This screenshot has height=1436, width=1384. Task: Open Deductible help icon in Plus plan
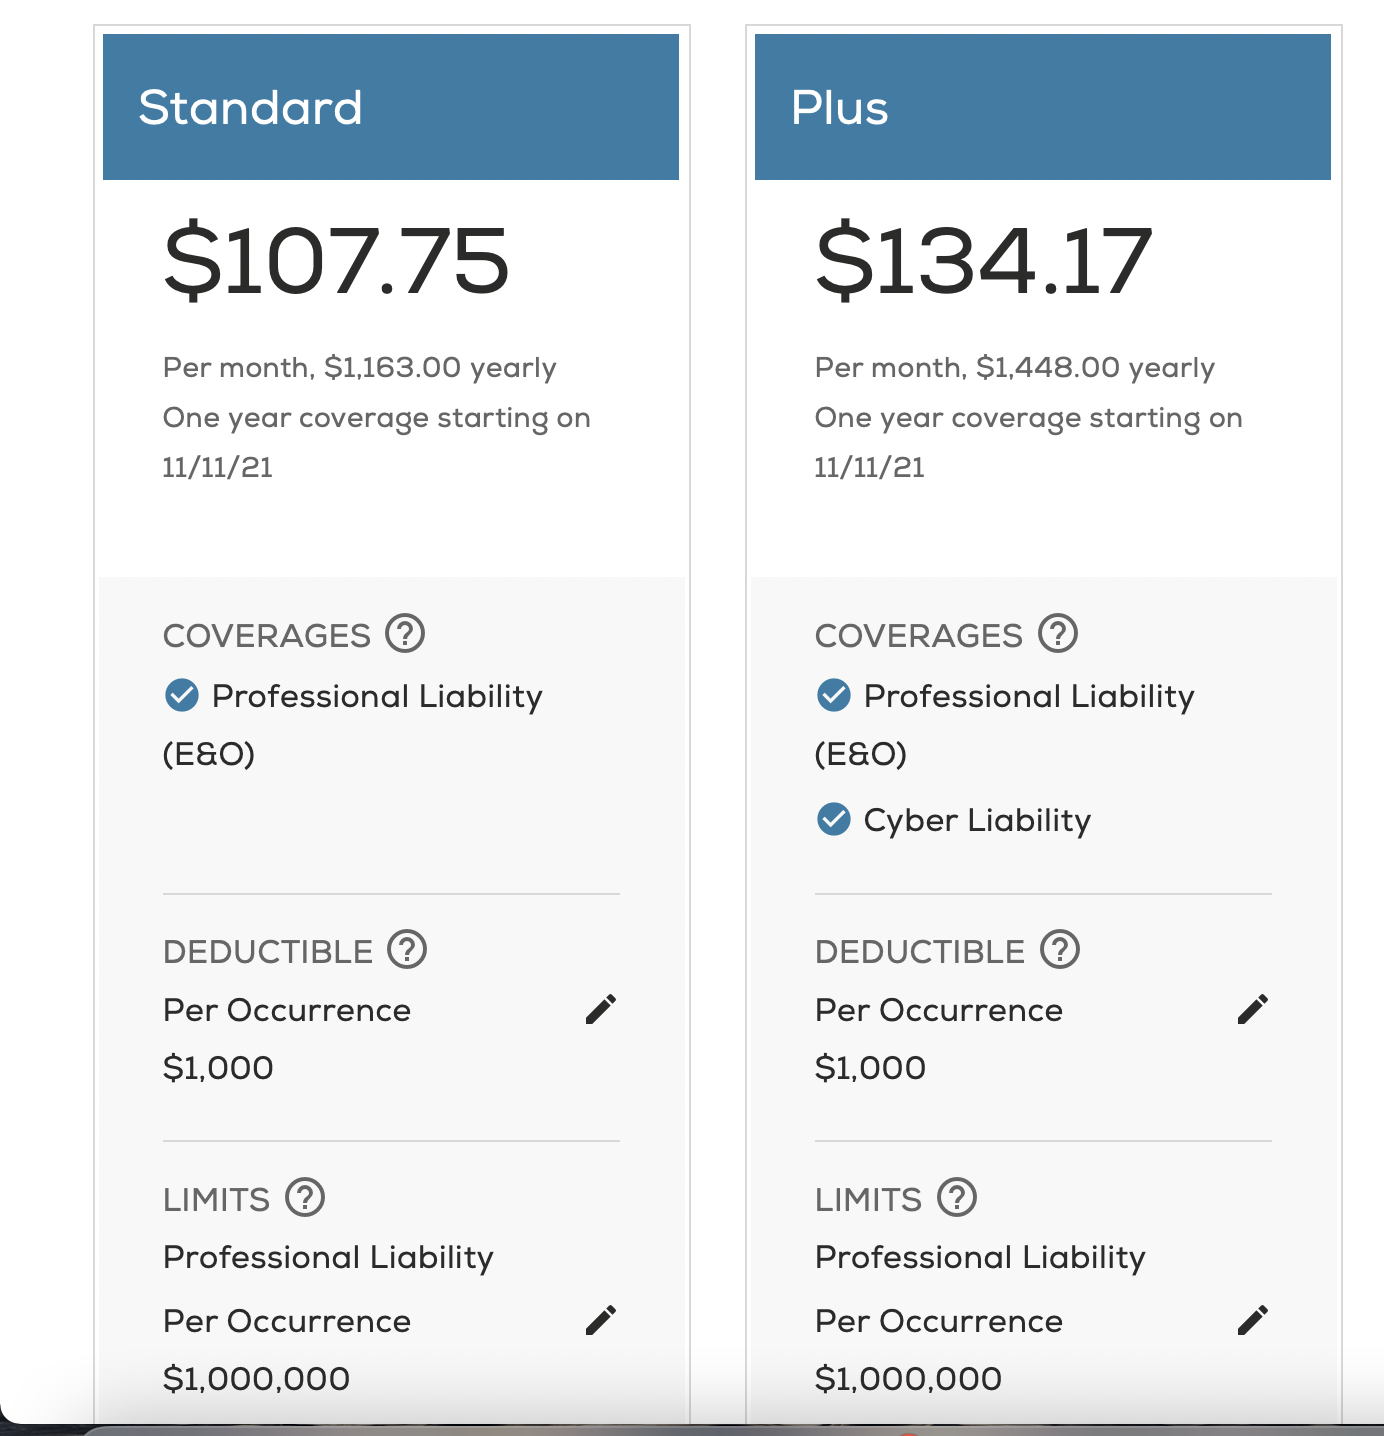pyautogui.click(x=1059, y=950)
